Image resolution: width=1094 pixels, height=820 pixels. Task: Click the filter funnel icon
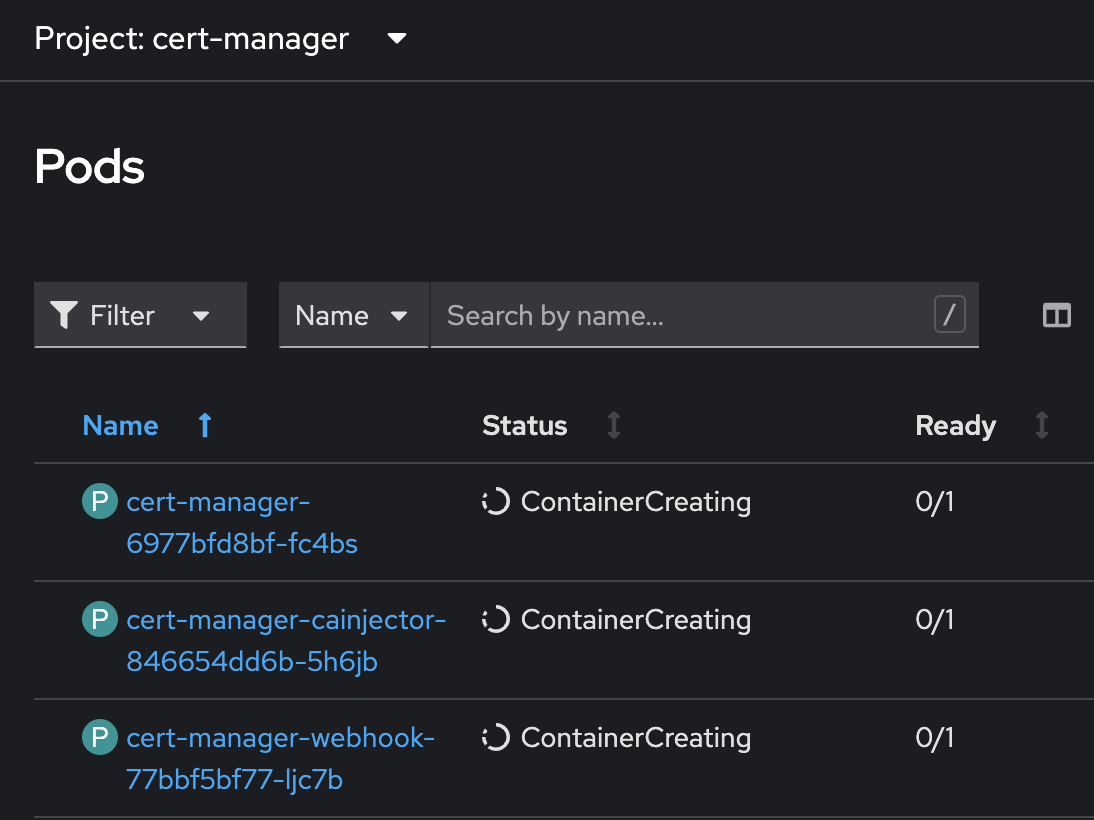pos(63,314)
